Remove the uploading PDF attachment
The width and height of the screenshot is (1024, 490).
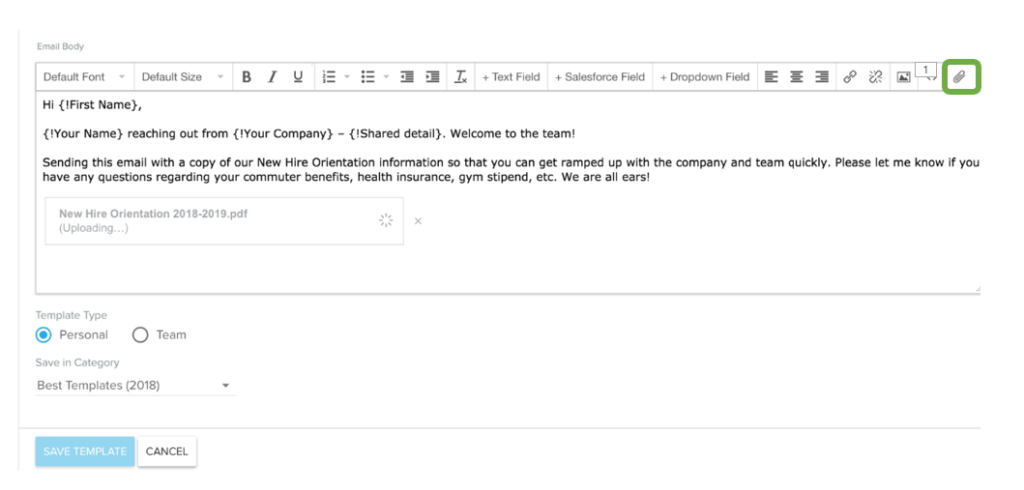tap(418, 221)
